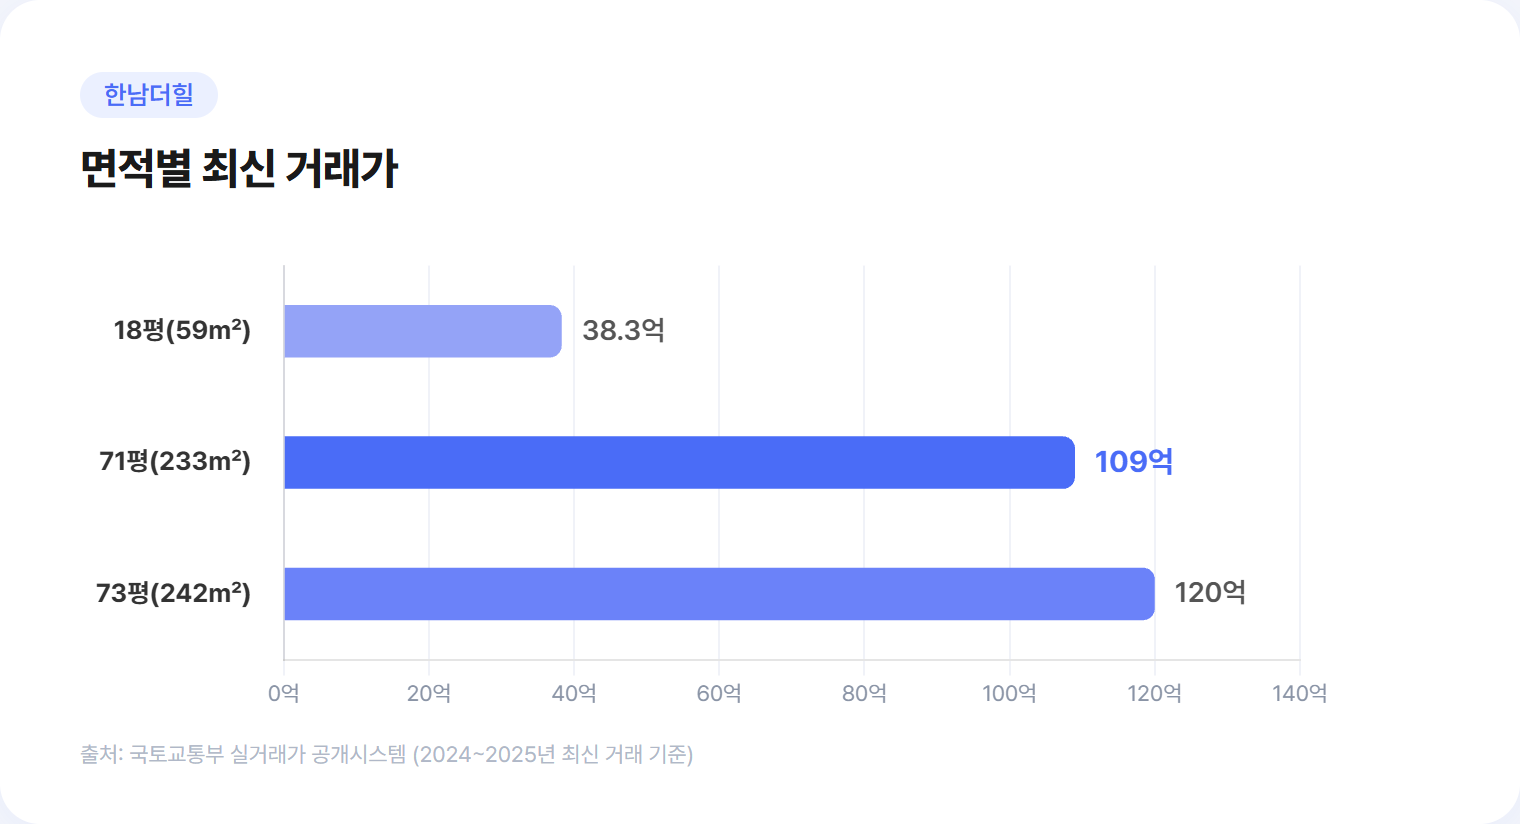Click the 40억 axis tick label
This screenshot has width=1520, height=824.
[574, 693]
